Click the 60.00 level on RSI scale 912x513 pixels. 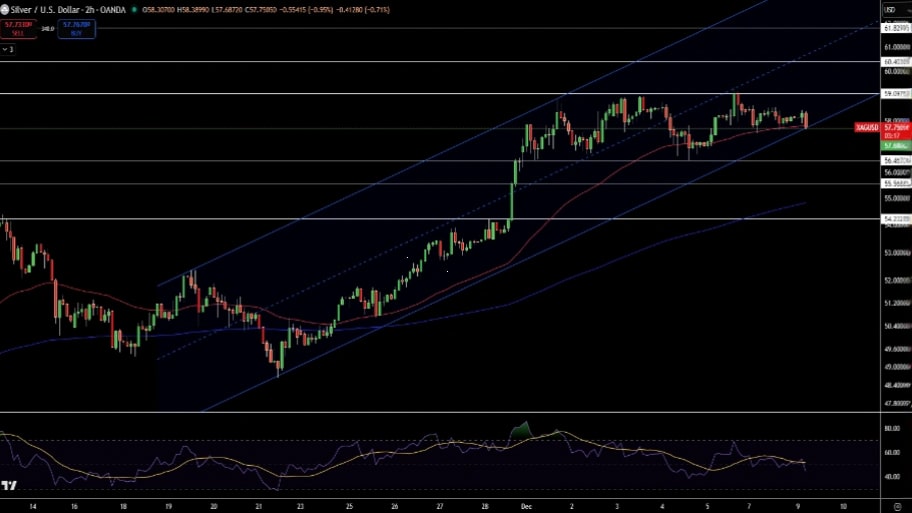pyautogui.click(x=890, y=452)
